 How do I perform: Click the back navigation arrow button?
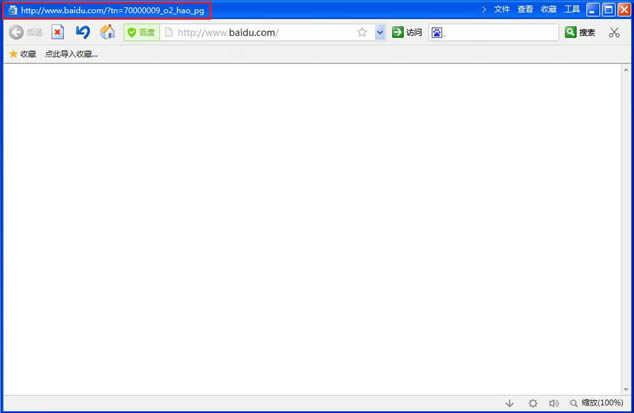click(17, 32)
